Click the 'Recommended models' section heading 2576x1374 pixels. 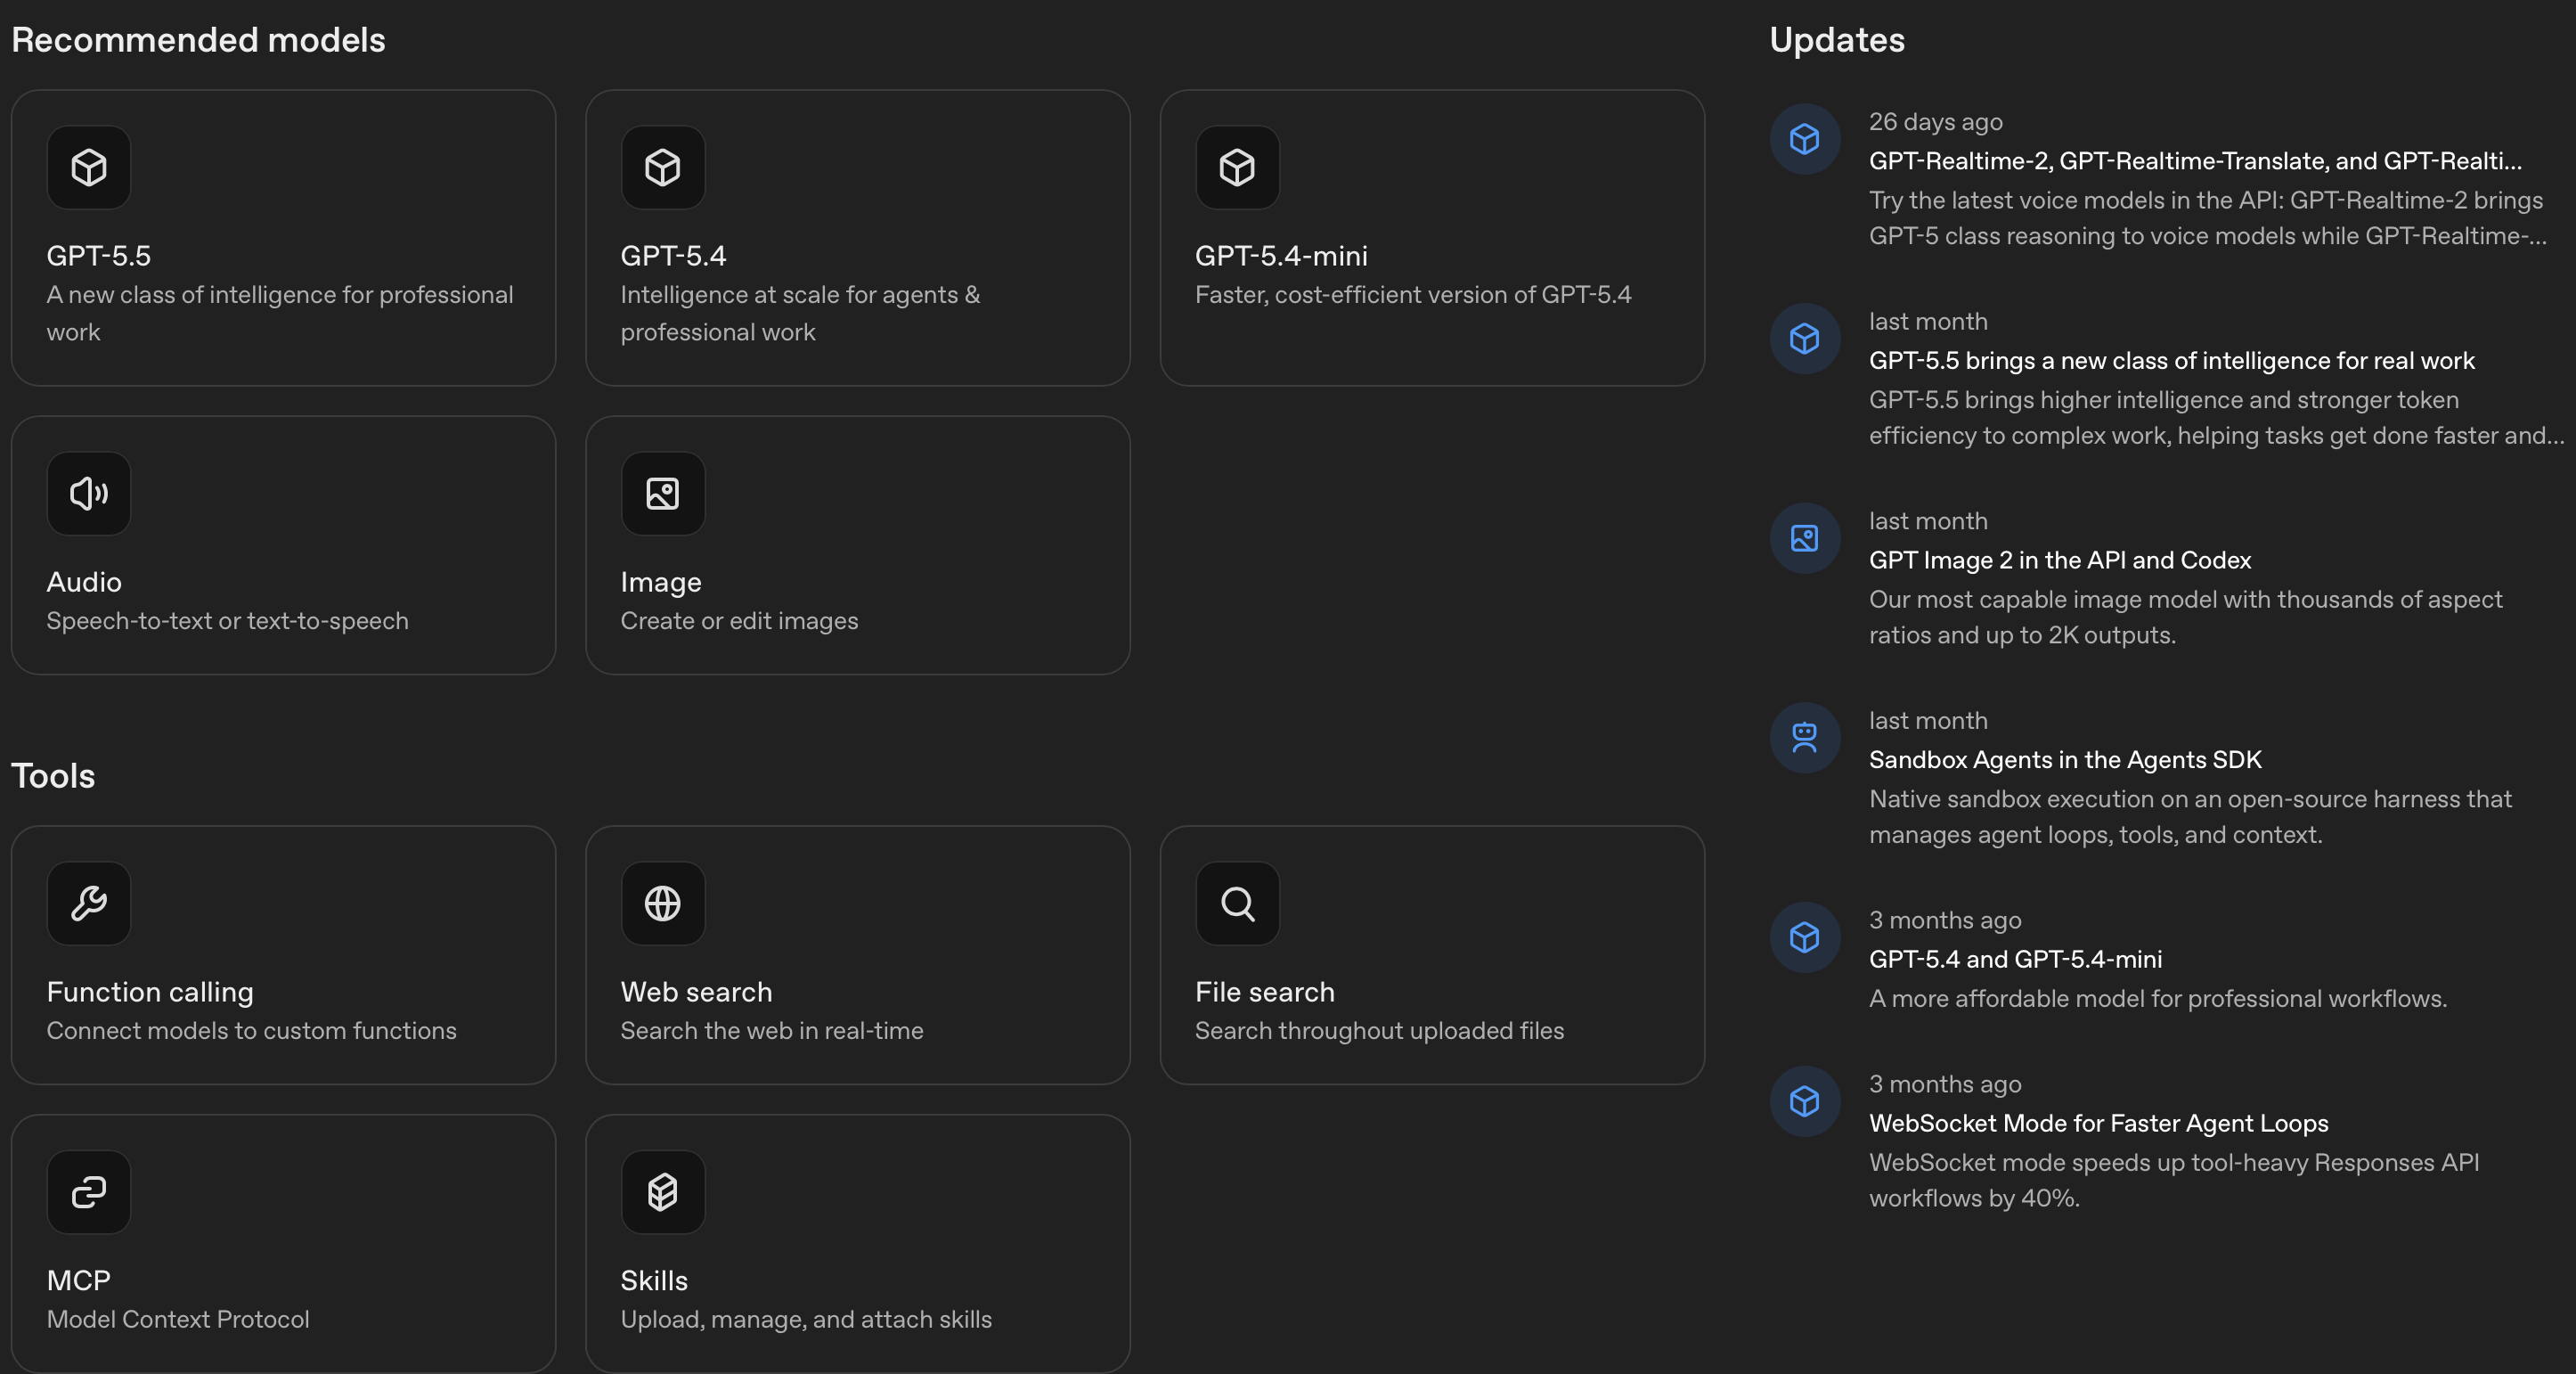(198, 40)
